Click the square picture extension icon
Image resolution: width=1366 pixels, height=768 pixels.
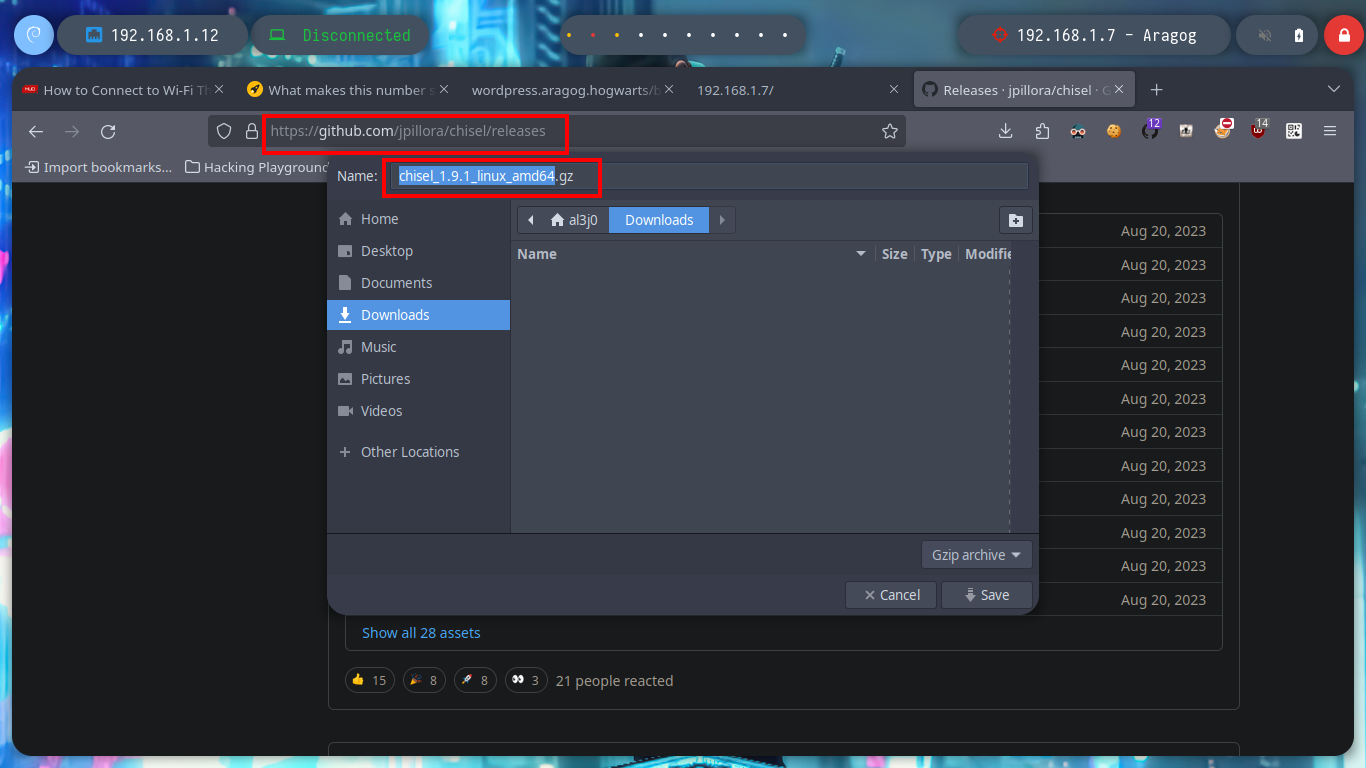[1186, 131]
